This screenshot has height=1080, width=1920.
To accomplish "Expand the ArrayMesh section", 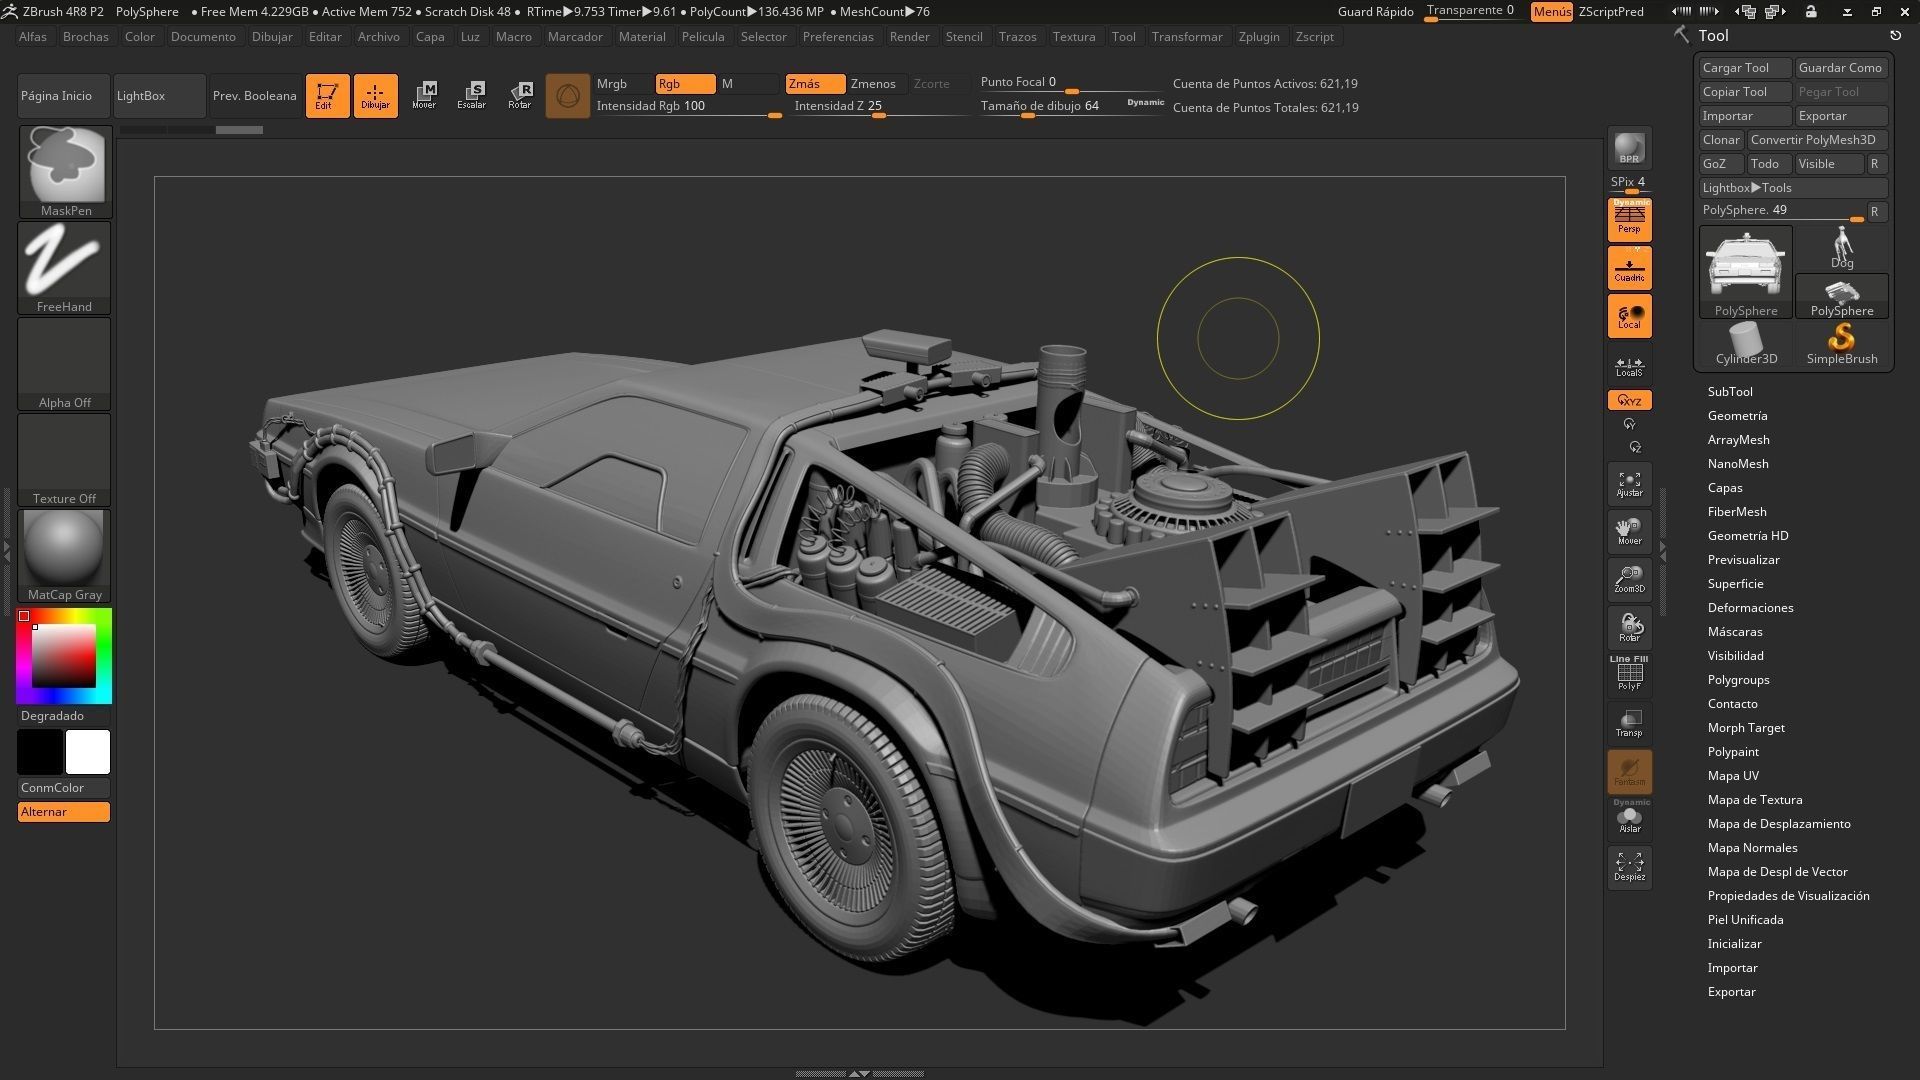I will click(x=1738, y=440).
